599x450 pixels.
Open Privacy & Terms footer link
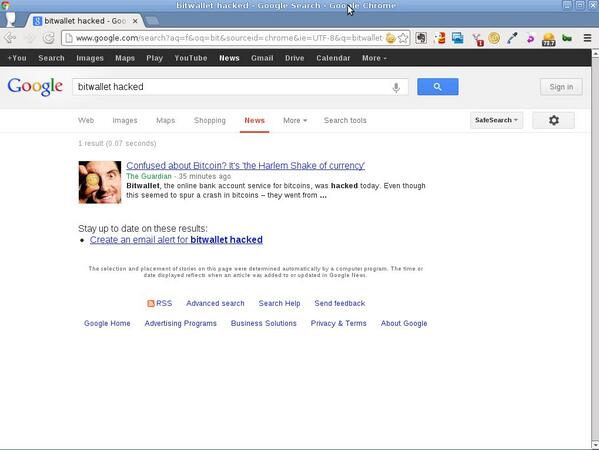pos(338,323)
